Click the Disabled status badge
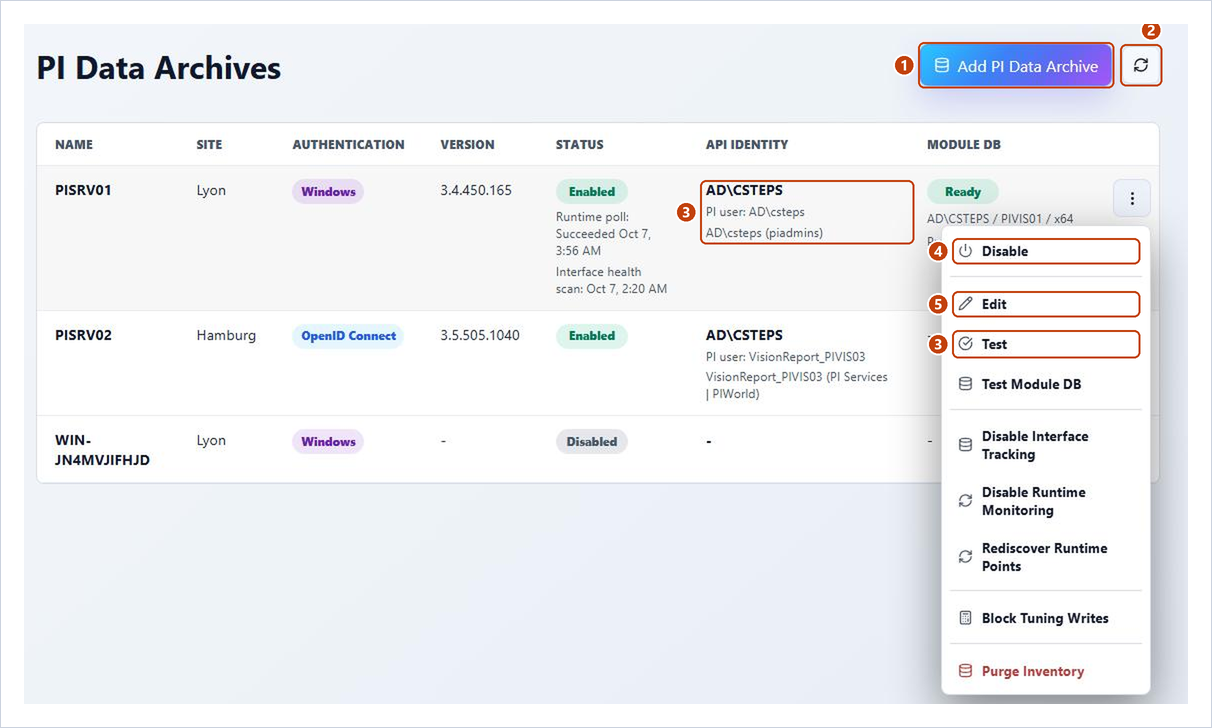This screenshot has width=1212, height=728. click(x=592, y=441)
